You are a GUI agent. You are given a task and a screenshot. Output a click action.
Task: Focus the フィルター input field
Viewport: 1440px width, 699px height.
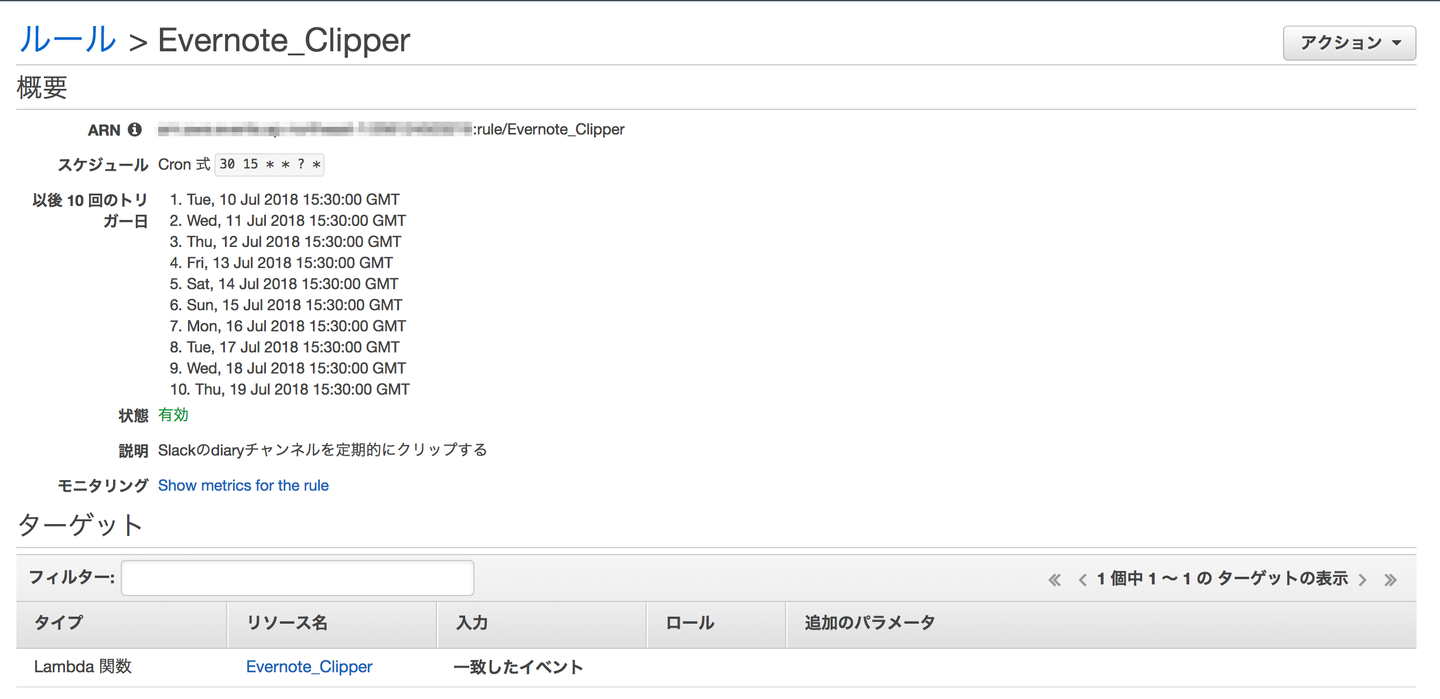[x=297, y=578]
